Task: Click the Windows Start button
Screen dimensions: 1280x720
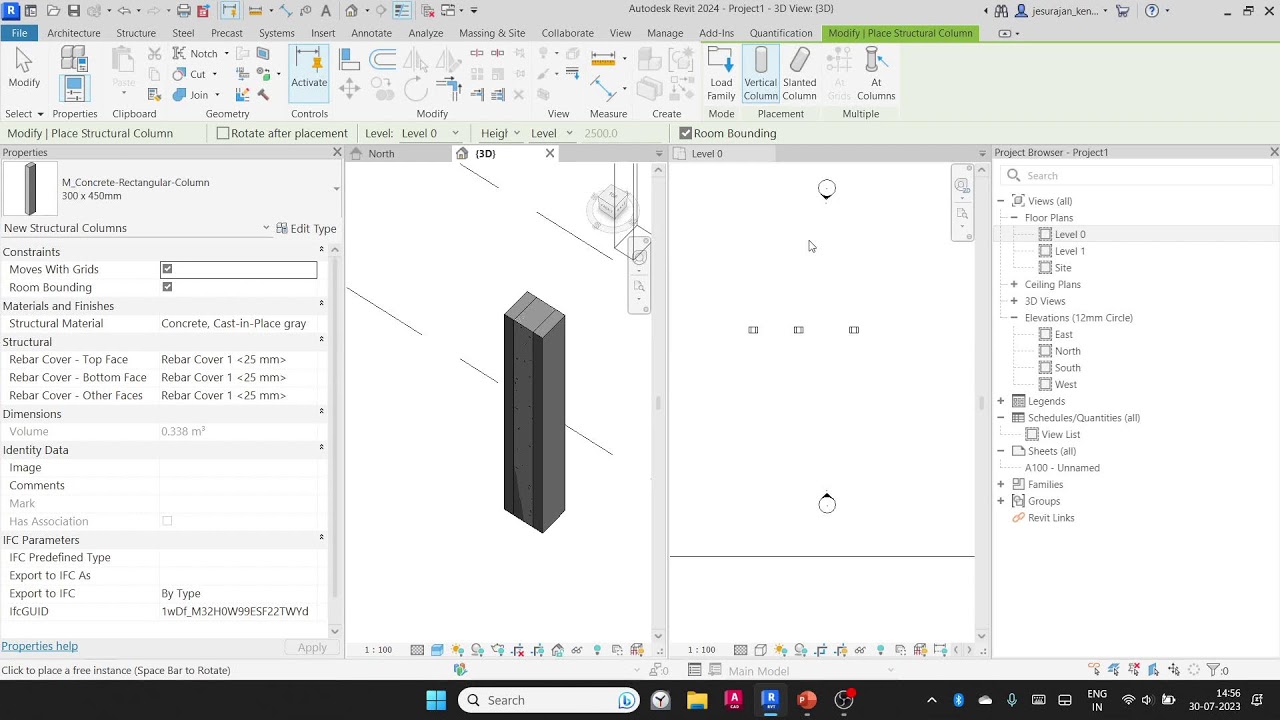Action: [436, 700]
